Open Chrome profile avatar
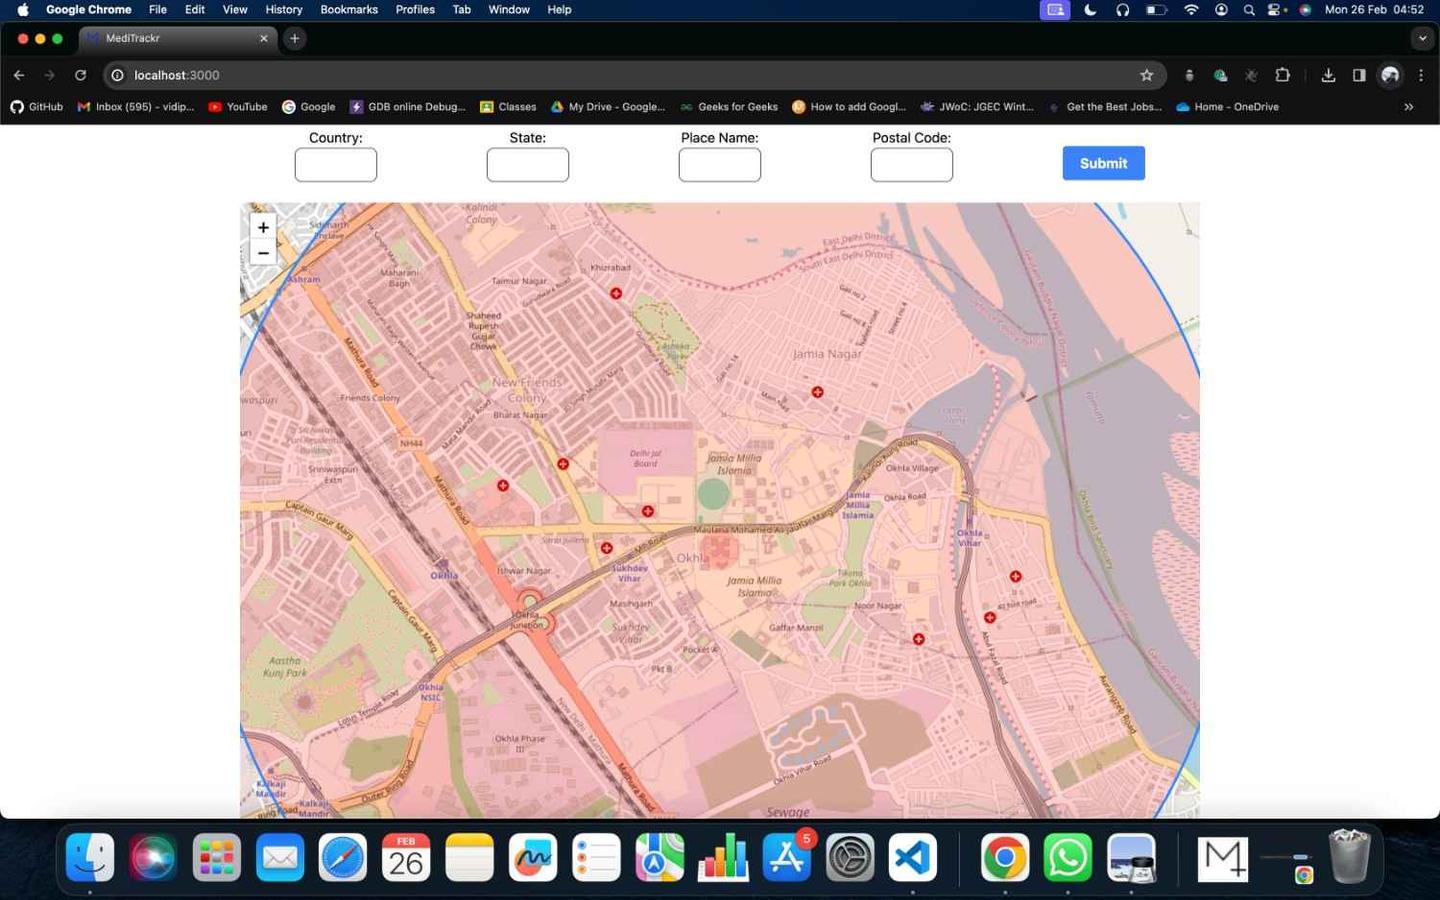1440x900 pixels. click(x=1390, y=75)
